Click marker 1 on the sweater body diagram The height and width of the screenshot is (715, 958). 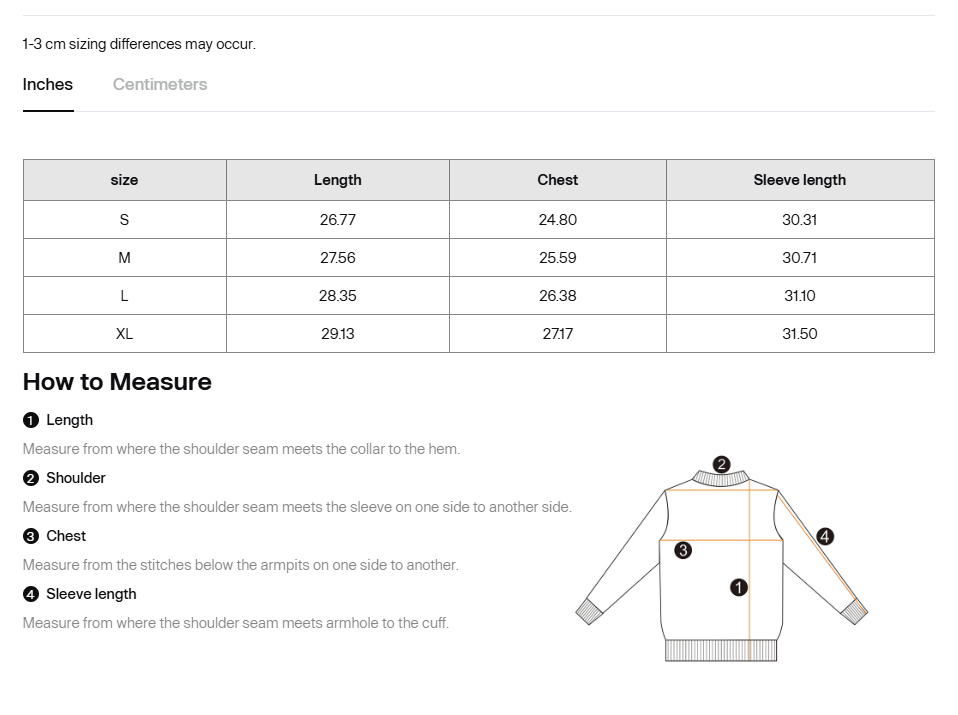(x=739, y=587)
